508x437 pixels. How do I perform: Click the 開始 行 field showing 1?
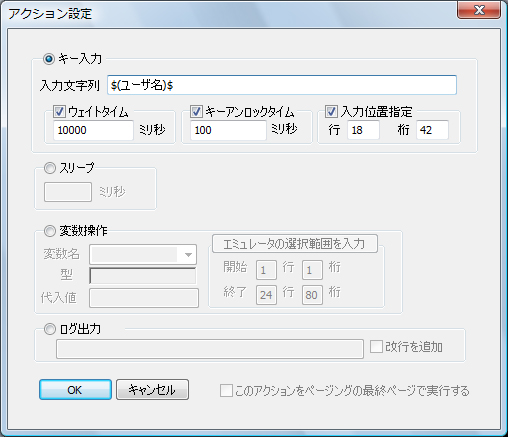[x=266, y=270]
